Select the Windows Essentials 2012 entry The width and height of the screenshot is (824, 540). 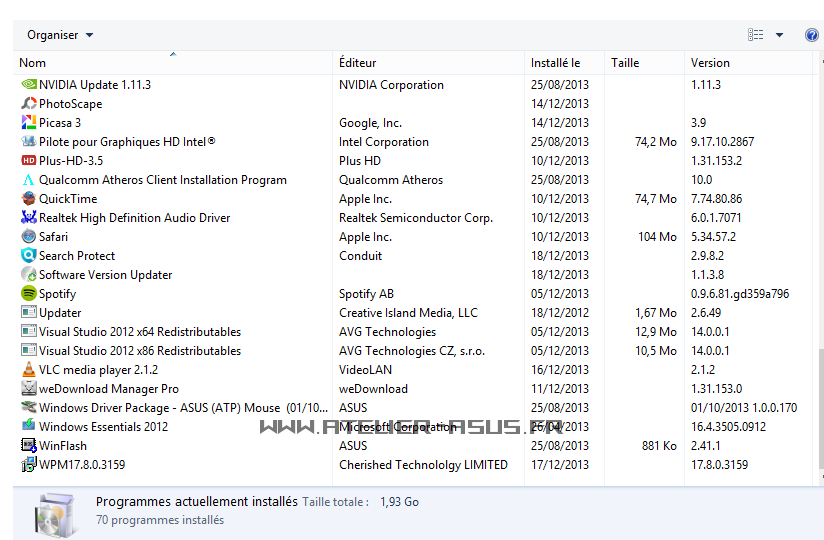tap(103, 427)
